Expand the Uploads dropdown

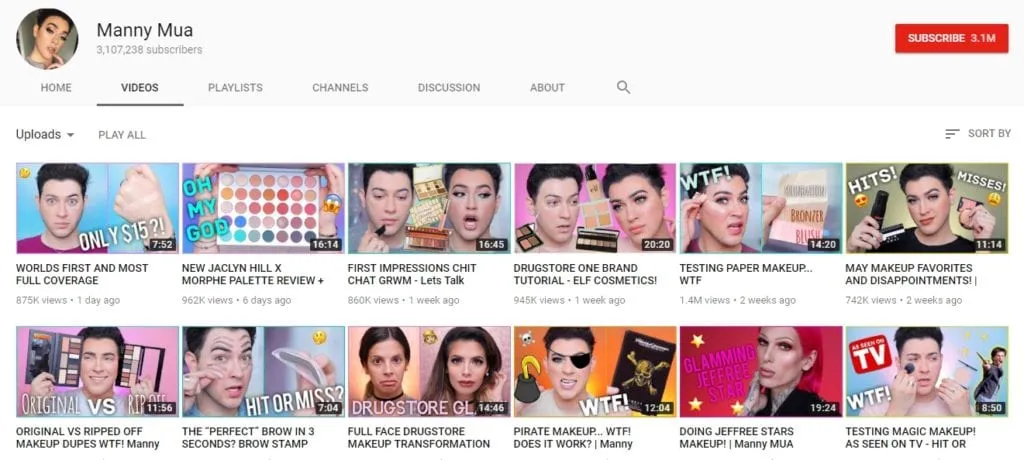45,135
